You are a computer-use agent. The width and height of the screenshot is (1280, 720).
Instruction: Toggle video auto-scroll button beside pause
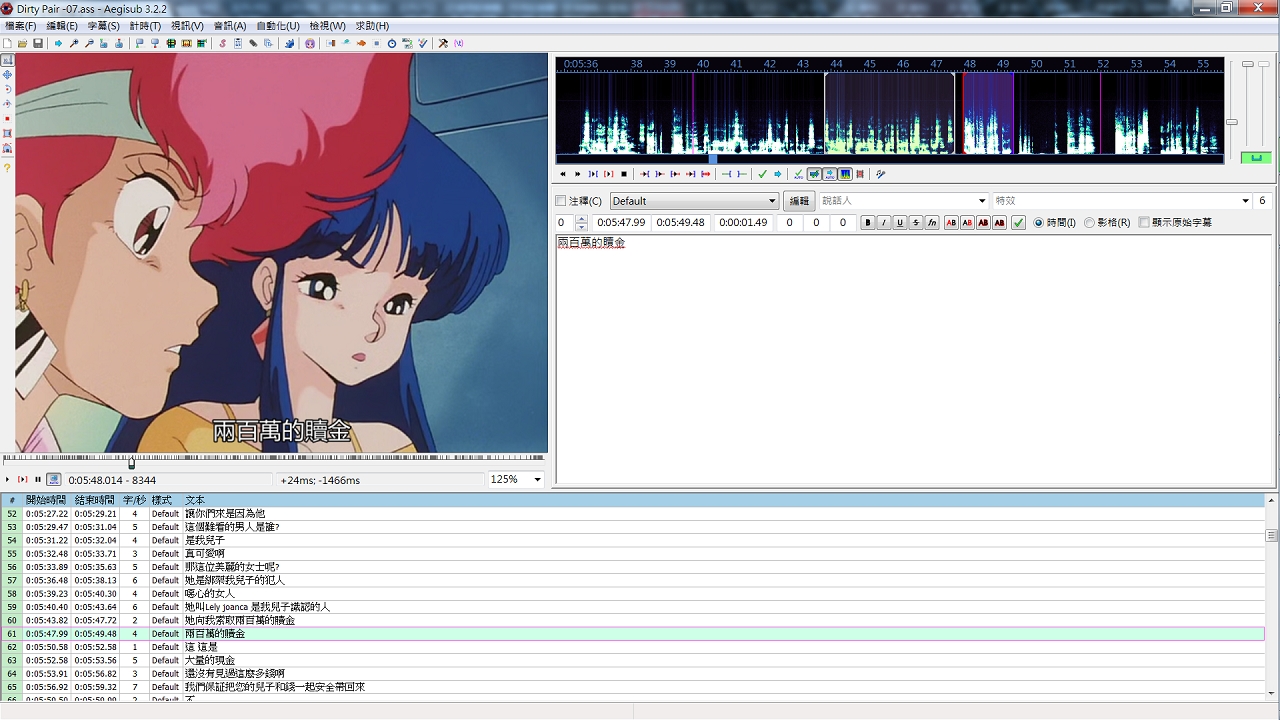(x=54, y=480)
